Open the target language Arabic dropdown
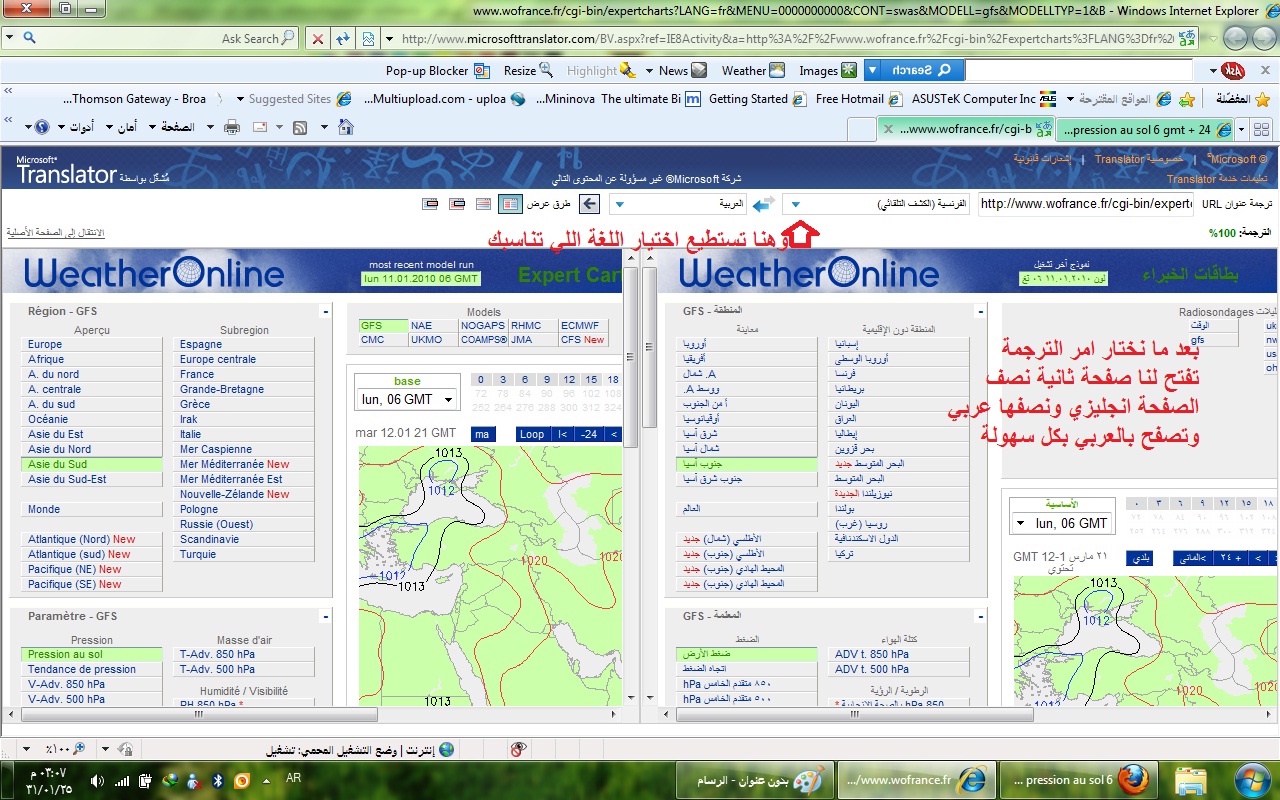This screenshot has height=800, width=1280. coord(678,204)
